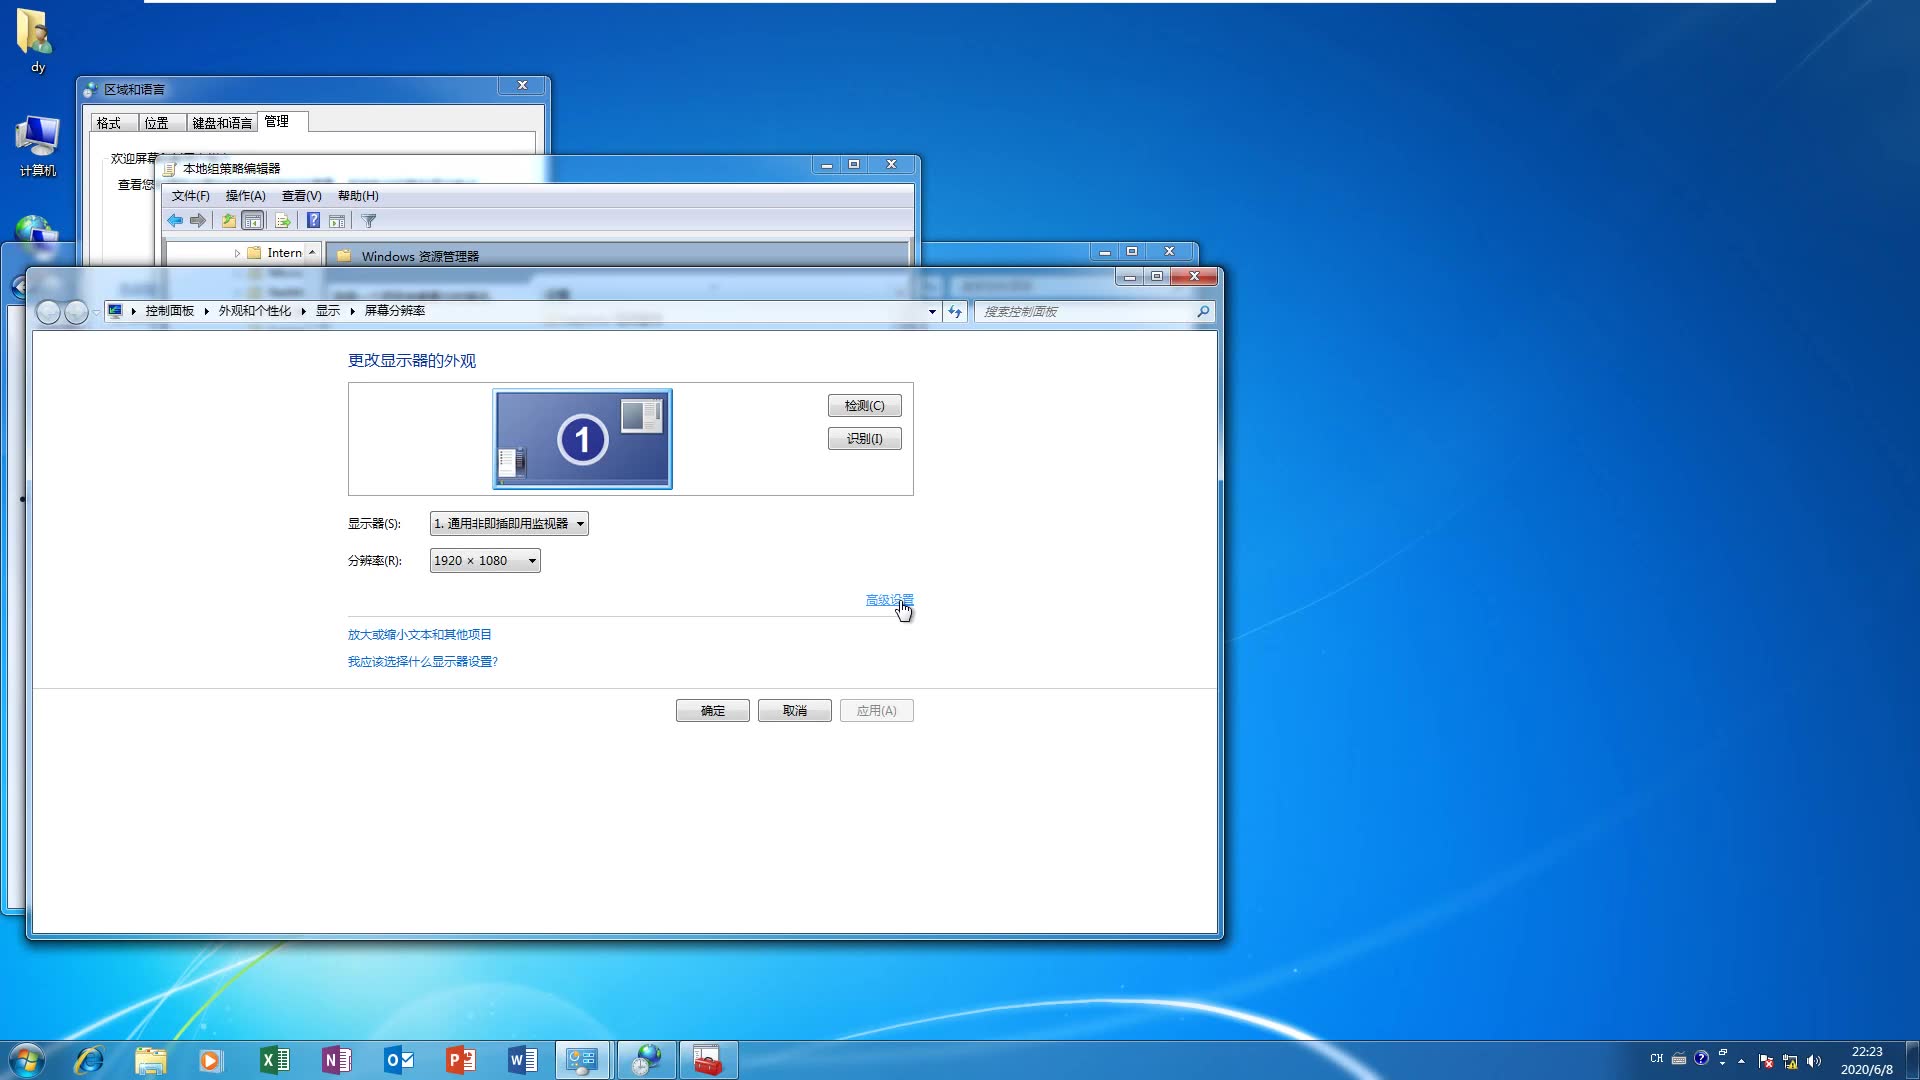1920x1080 pixels.
Task: Open Windows Media Player from the taskbar
Action: pos(211,1060)
